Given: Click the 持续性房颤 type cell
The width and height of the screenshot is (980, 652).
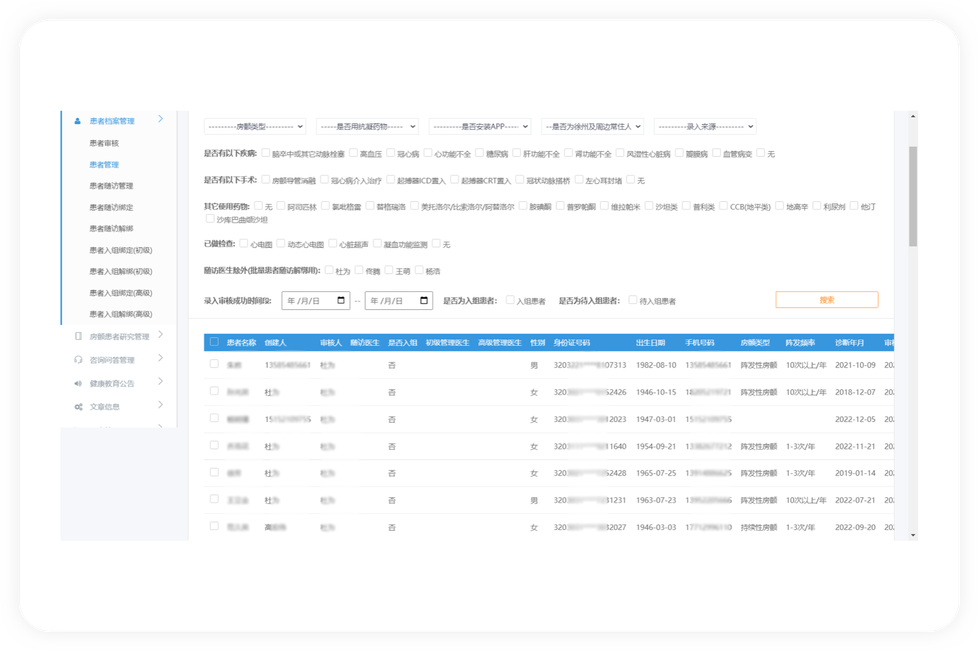Looking at the screenshot, I should 759,528.
